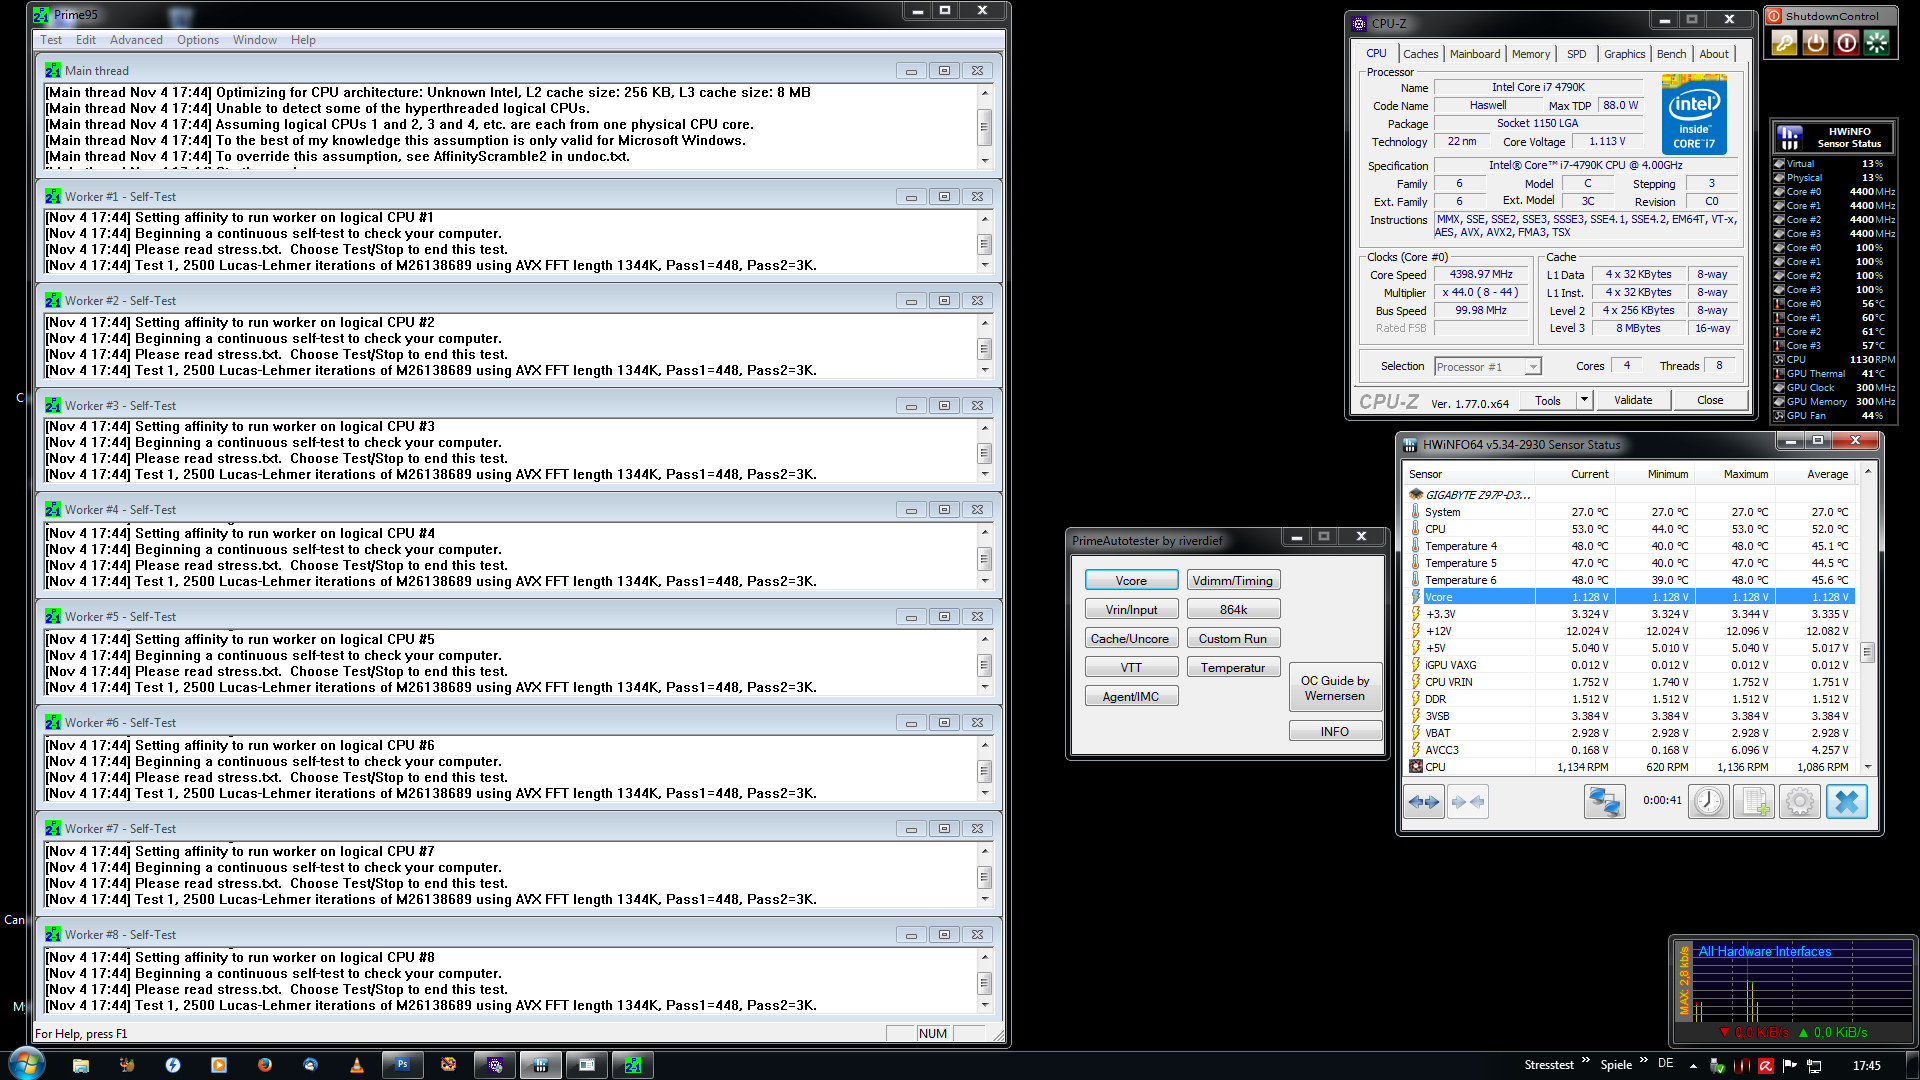Image resolution: width=1920 pixels, height=1080 pixels.
Task: Switch to the Mainboard tab in CPU-Z
Action: (1474, 54)
